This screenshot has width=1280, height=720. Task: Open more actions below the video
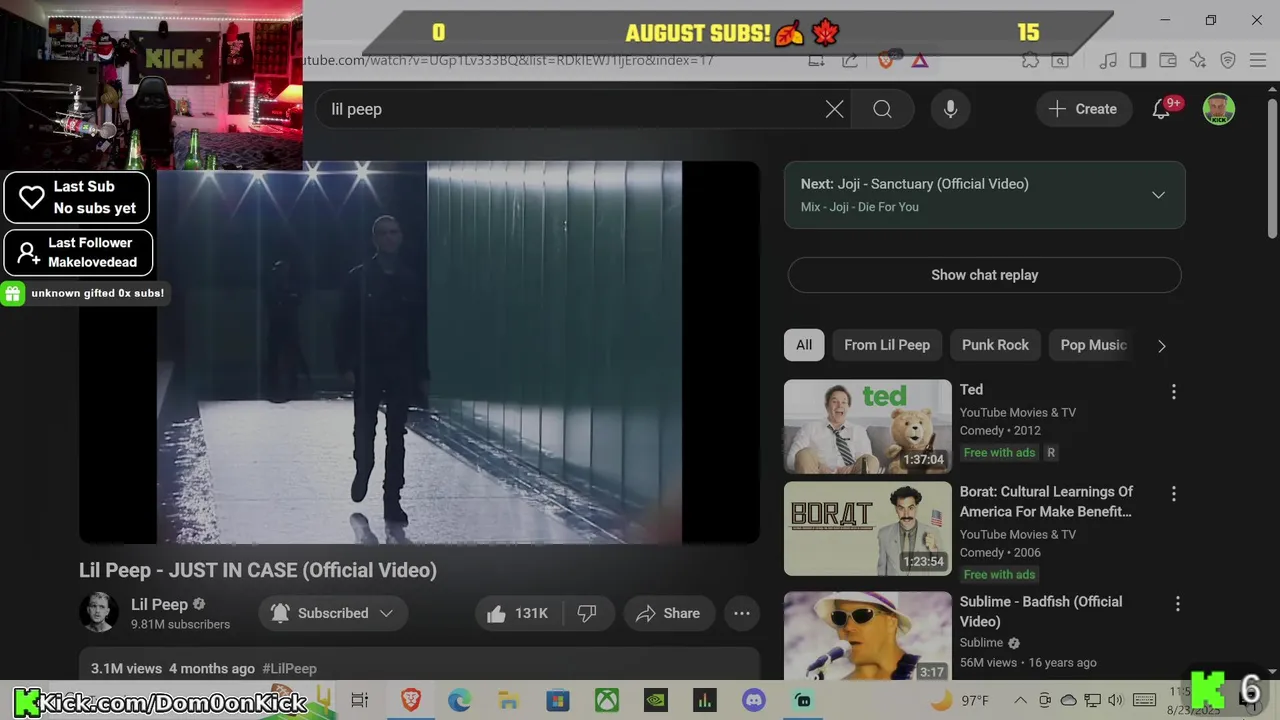coord(742,613)
